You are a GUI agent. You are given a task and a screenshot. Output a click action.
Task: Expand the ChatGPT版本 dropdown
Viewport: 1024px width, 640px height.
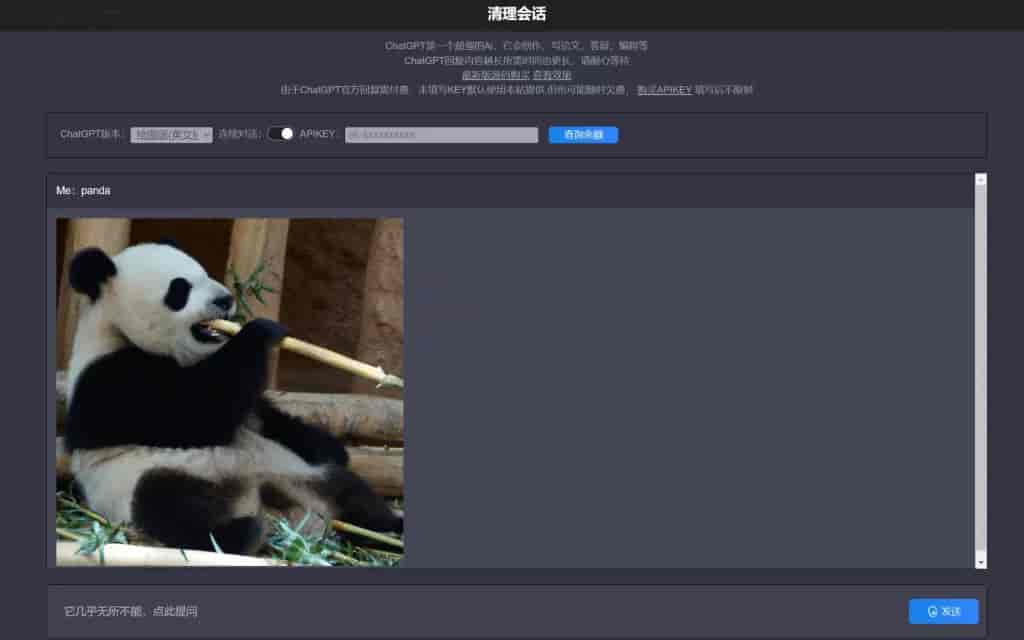[171, 134]
